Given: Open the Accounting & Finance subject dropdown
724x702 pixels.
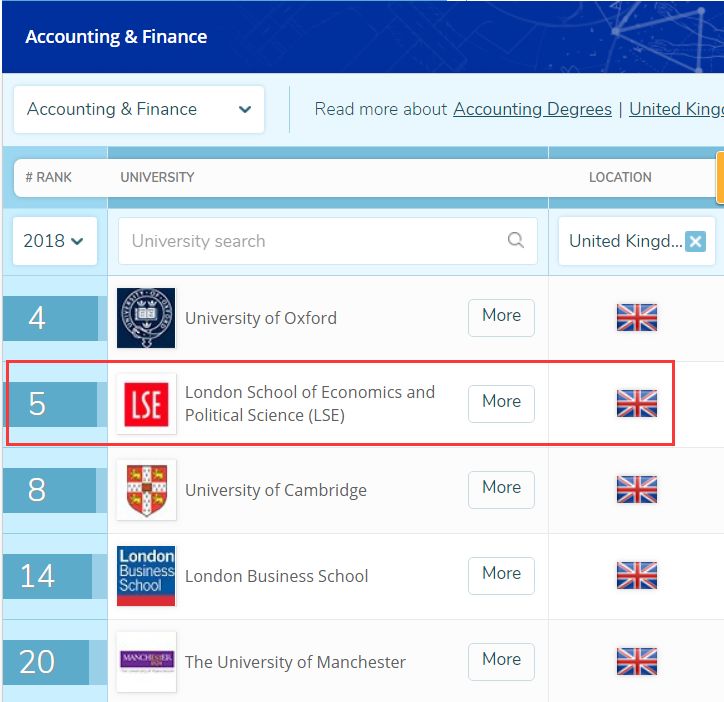Looking at the screenshot, I should tap(139, 109).
